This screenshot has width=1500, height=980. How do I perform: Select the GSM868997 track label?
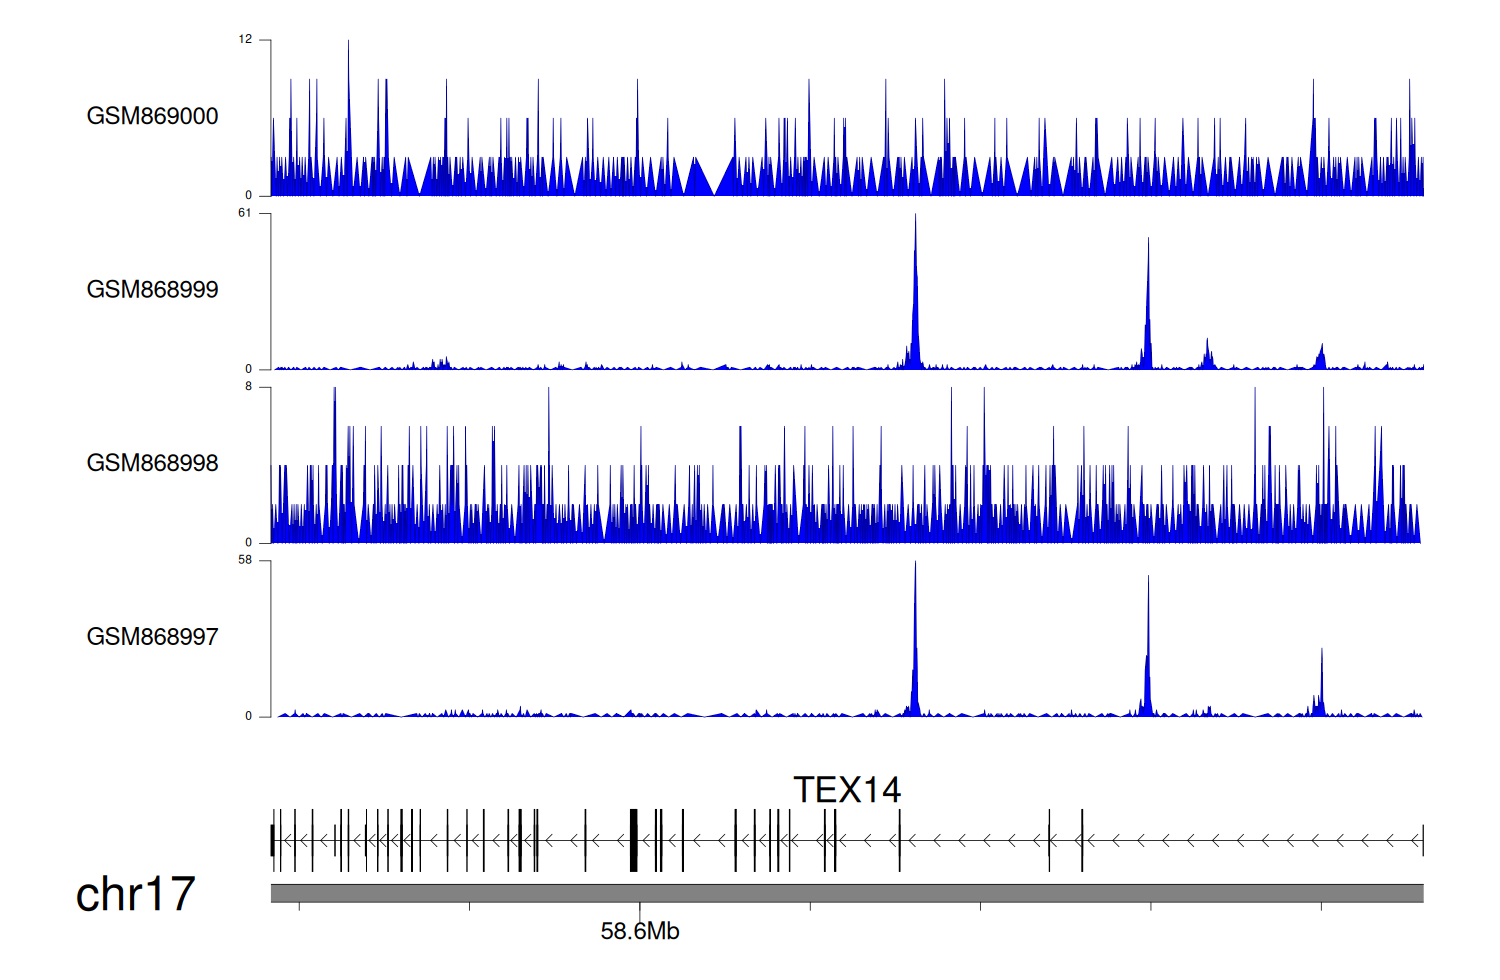[152, 637]
